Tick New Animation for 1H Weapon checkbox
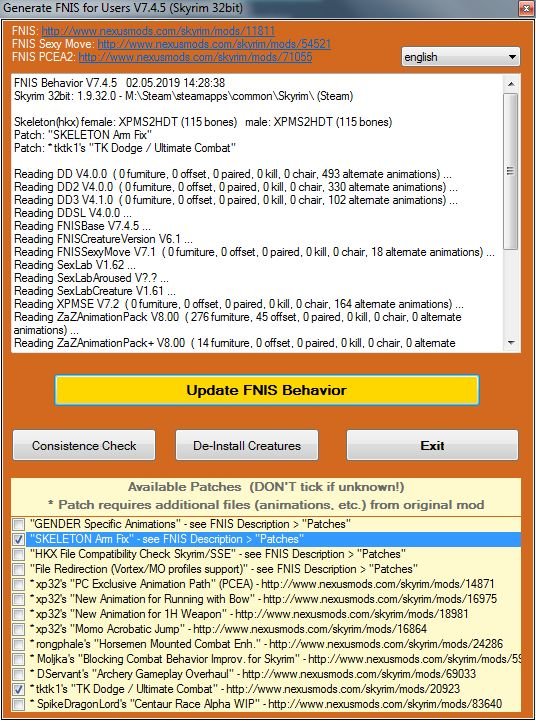This screenshot has height=721, width=536. pos(19,614)
